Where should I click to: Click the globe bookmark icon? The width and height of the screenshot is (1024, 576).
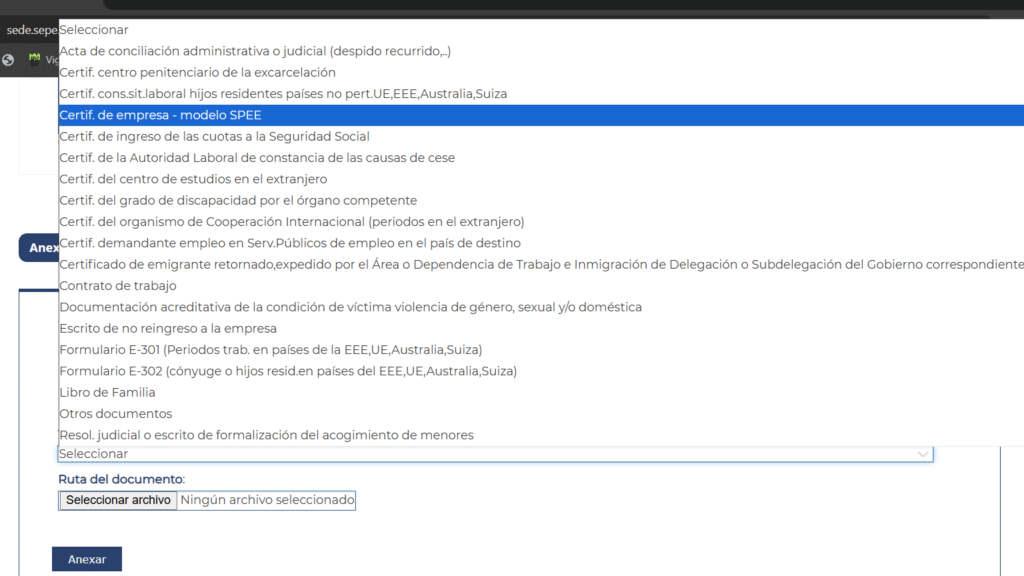click(8, 59)
